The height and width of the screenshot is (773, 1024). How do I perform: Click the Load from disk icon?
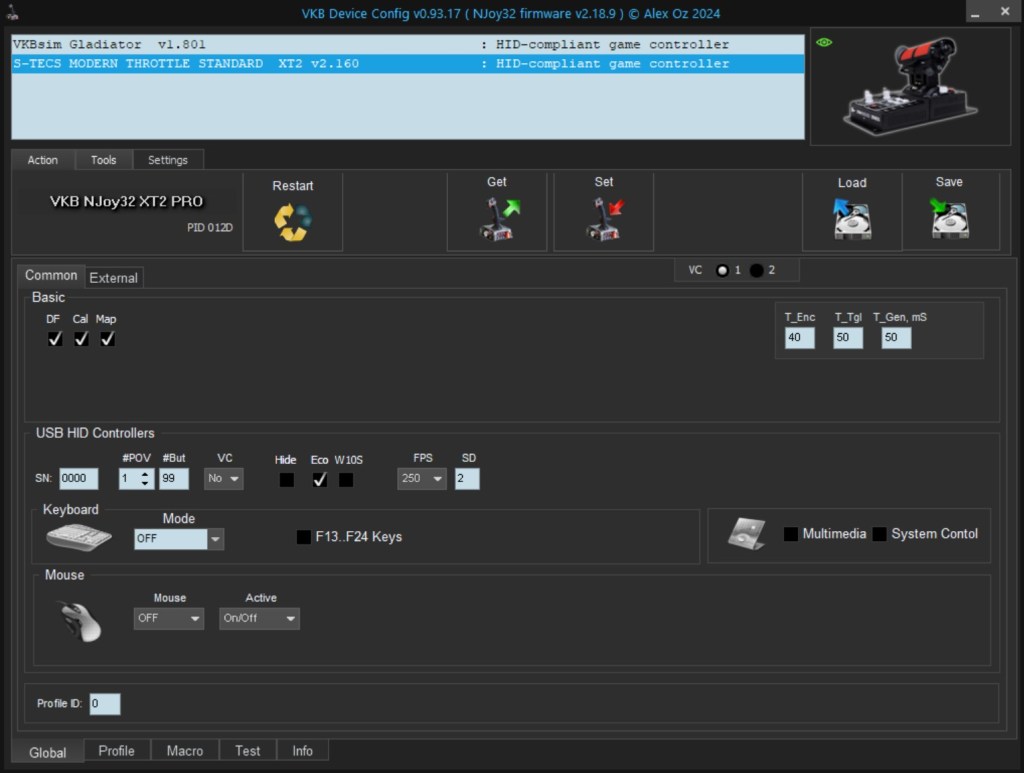(852, 219)
